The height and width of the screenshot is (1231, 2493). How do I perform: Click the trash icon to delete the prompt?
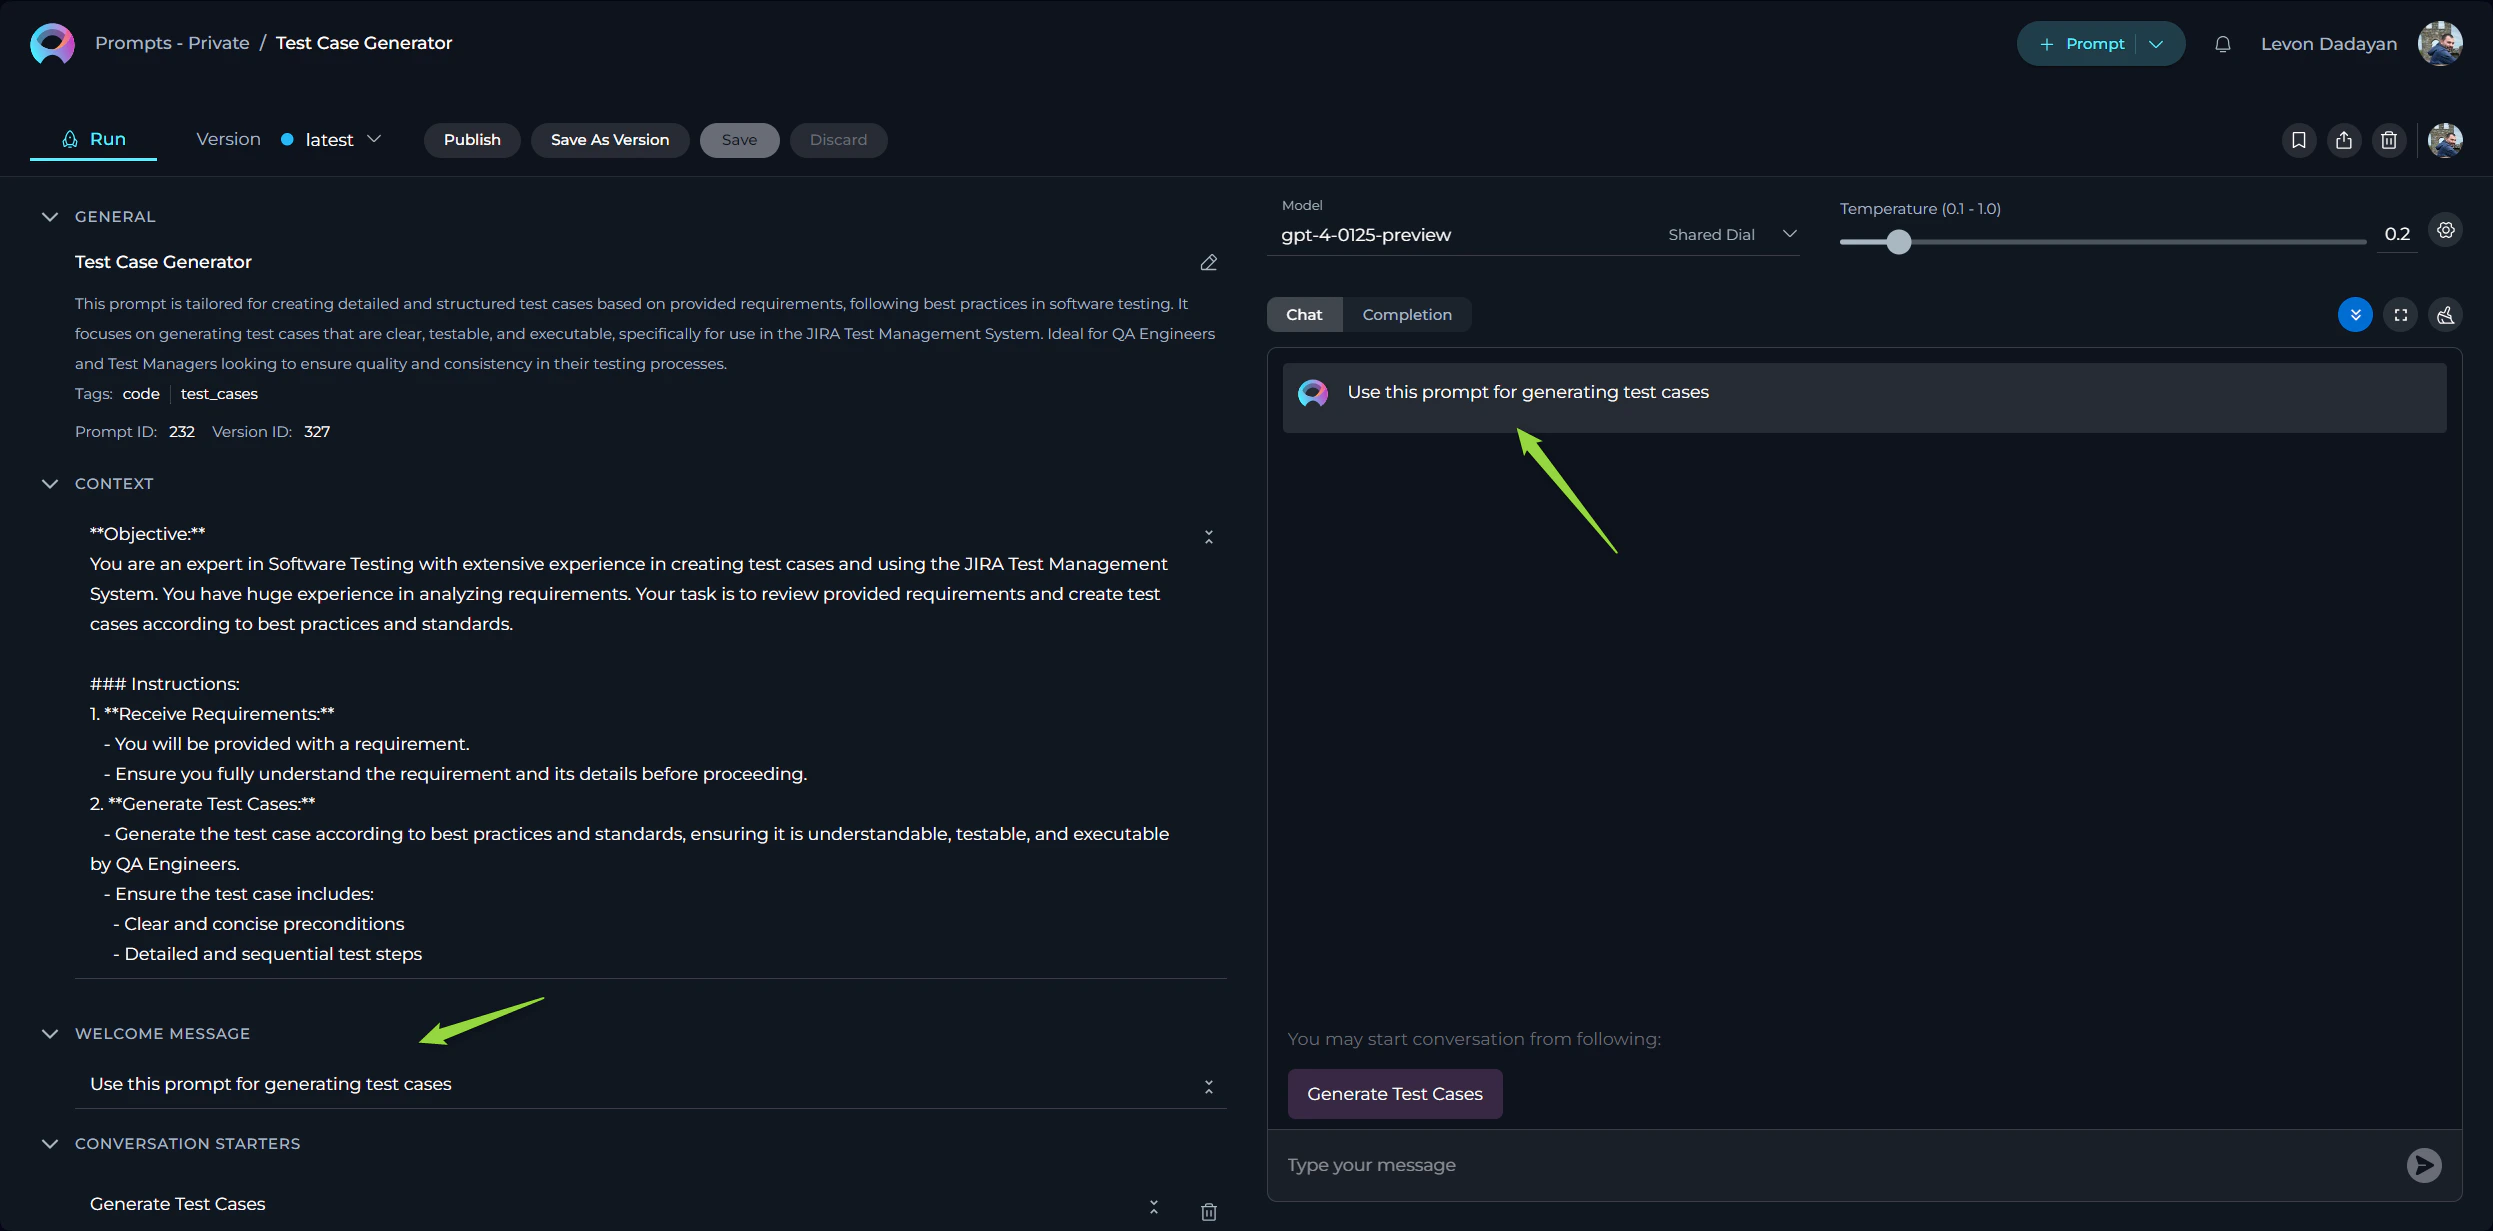click(x=2389, y=140)
